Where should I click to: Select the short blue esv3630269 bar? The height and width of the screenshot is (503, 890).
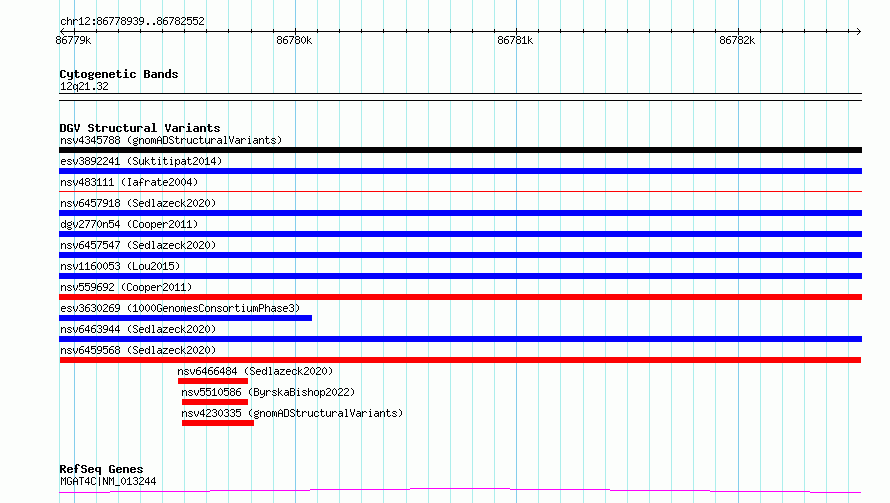[x=186, y=318]
